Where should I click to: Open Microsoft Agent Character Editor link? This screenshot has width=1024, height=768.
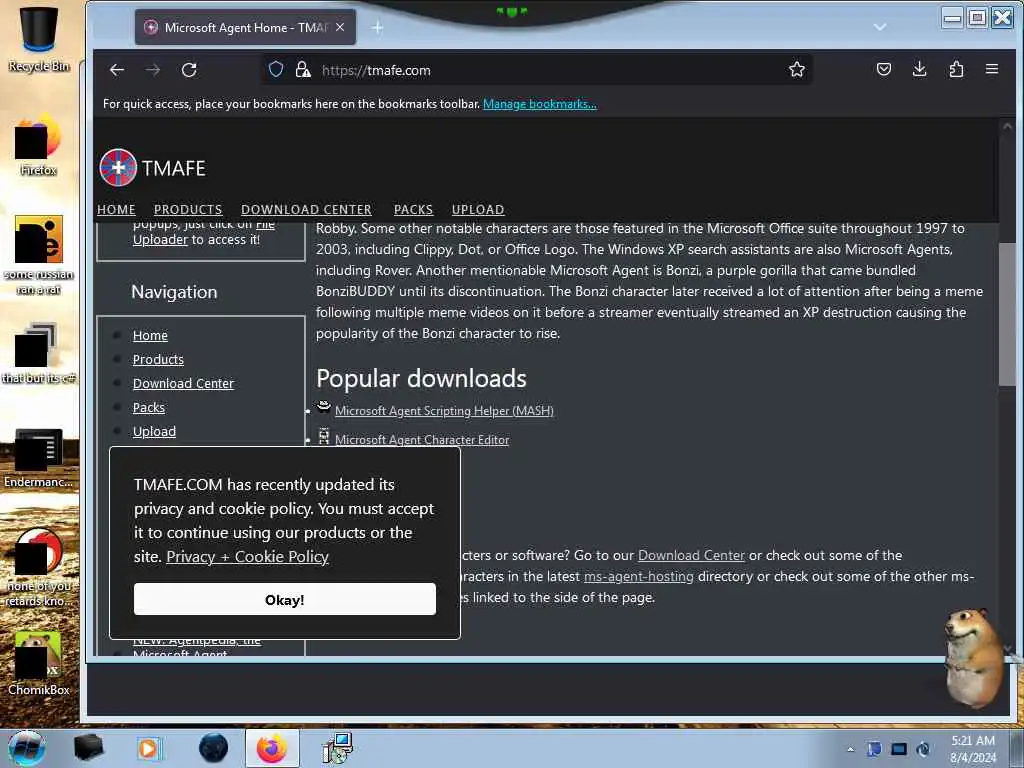coord(422,440)
